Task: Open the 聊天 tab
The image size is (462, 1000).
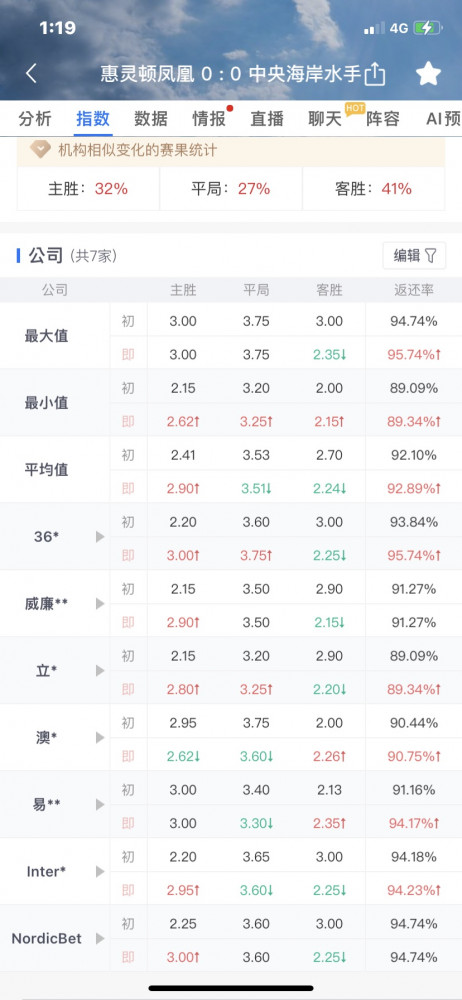Action: [x=325, y=119]
